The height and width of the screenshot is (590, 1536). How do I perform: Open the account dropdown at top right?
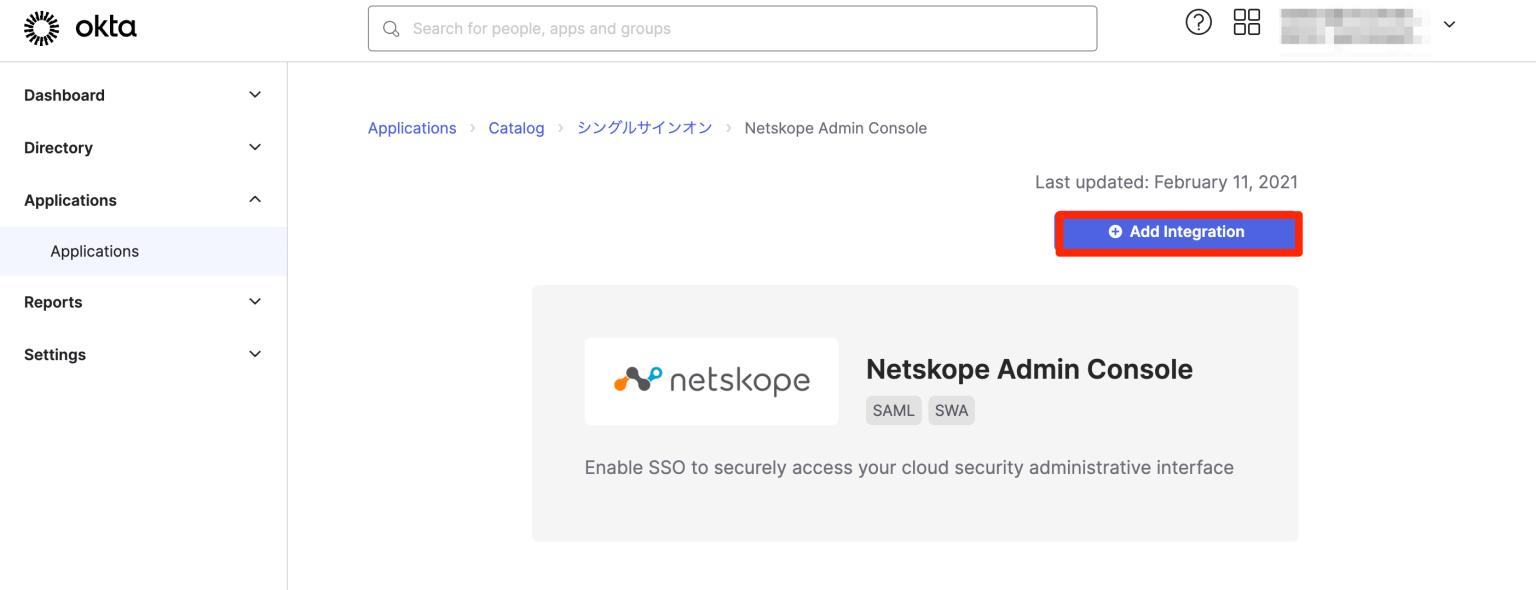[1449, 24]
